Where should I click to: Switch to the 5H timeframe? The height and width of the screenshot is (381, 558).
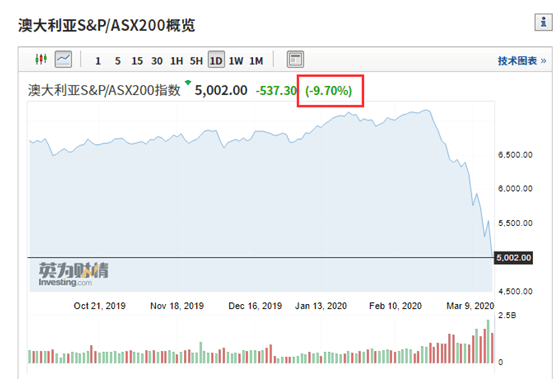click(196, 61)
